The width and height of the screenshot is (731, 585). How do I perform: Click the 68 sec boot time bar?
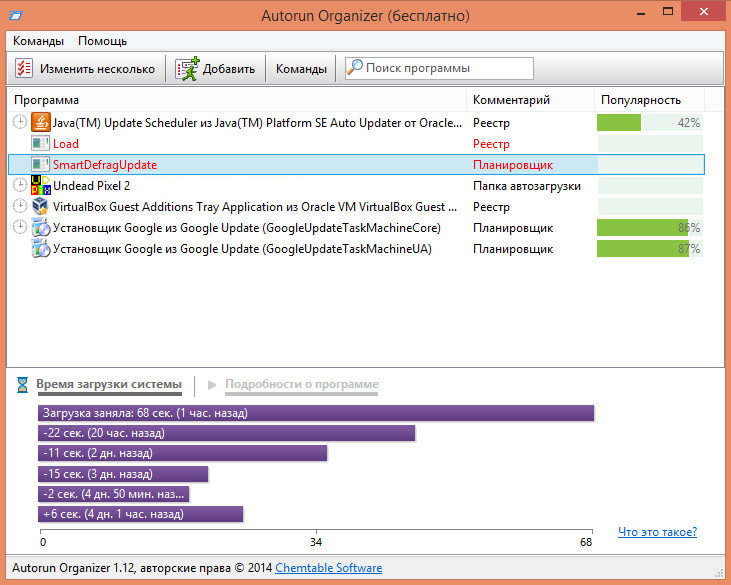tap(316, 413)
